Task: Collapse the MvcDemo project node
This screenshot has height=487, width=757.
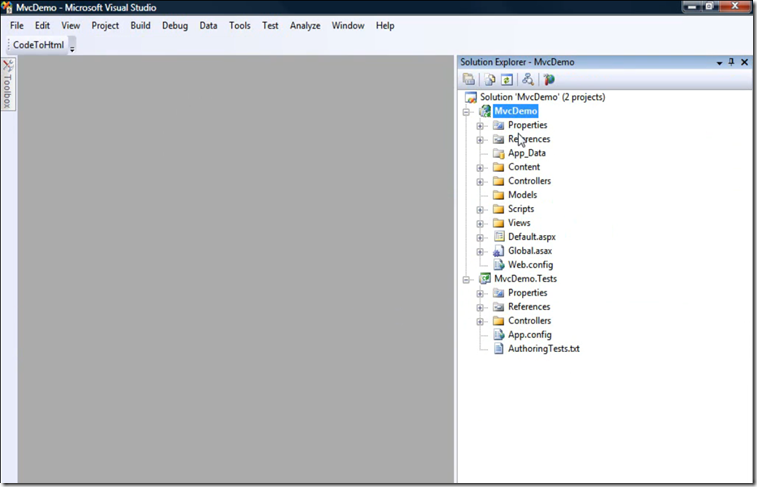Action: click(x=466, y=112)
